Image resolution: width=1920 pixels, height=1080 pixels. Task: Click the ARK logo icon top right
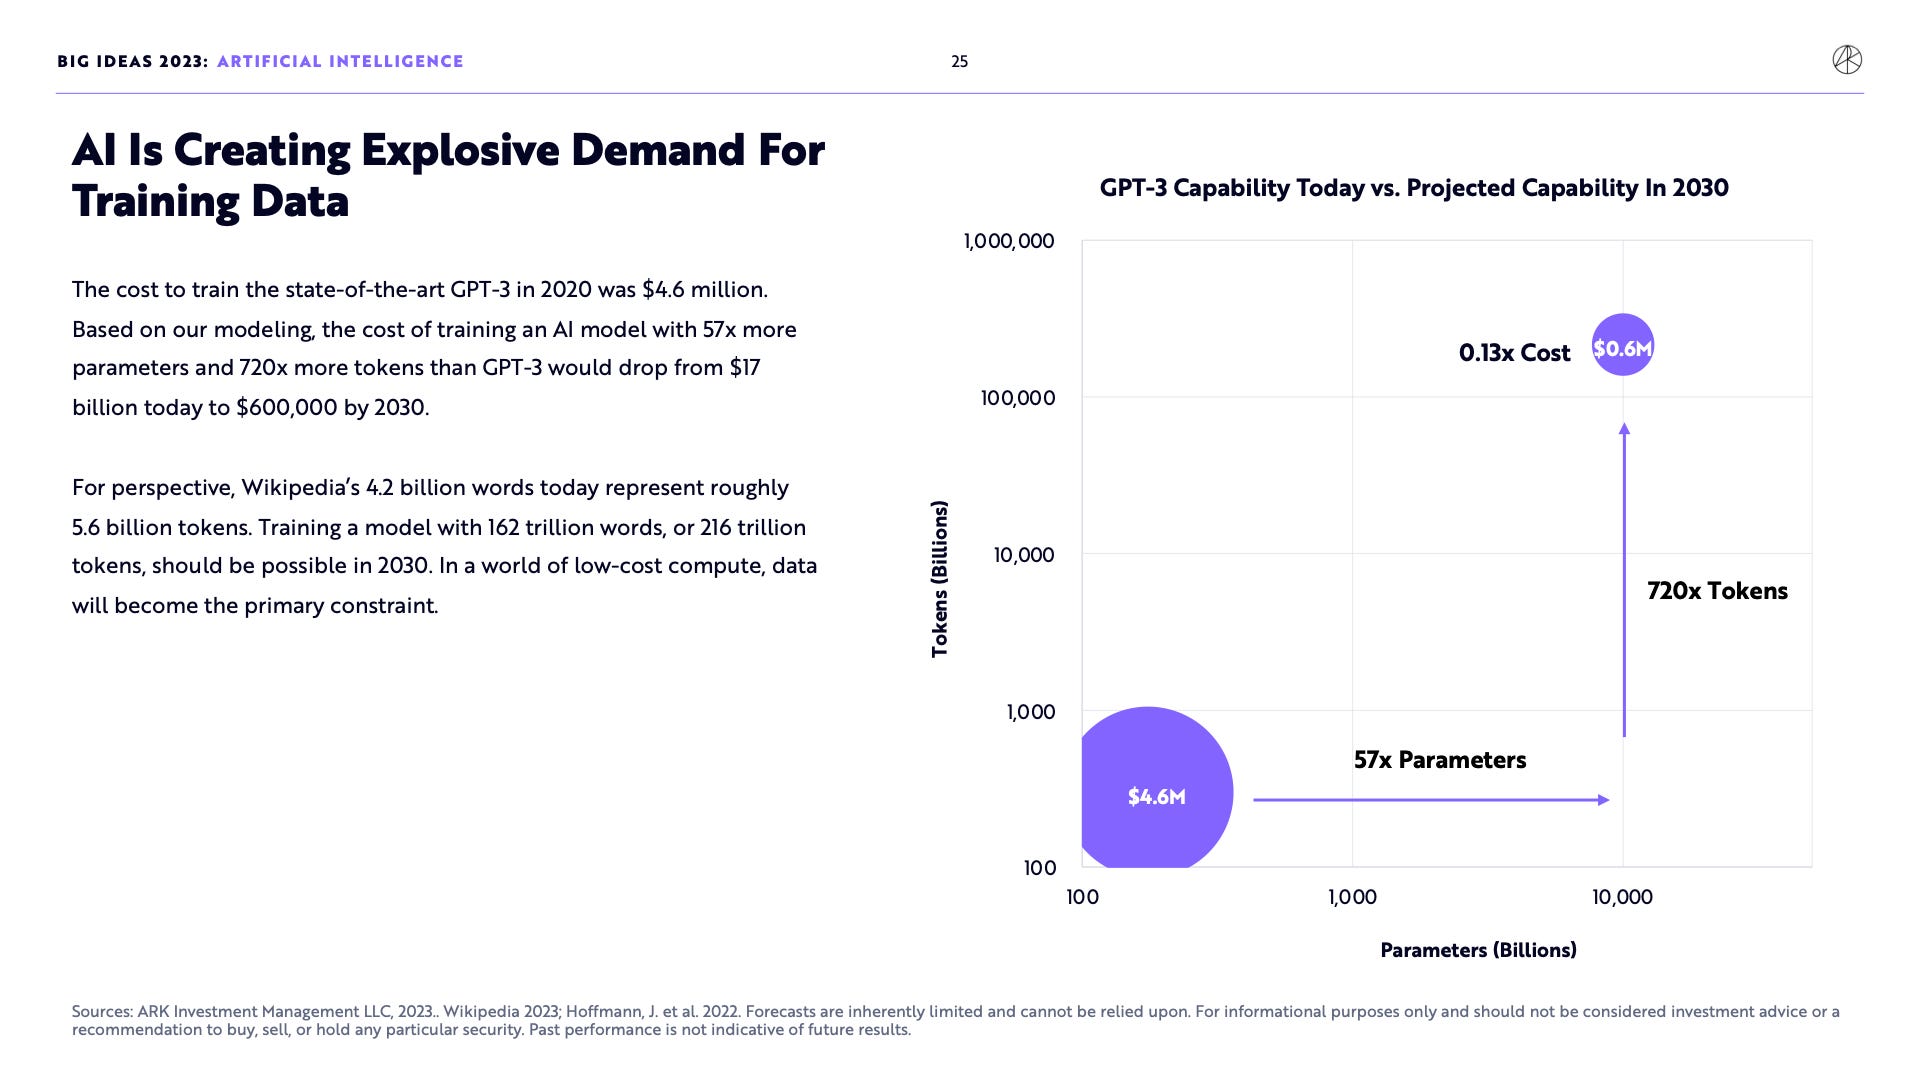pos(1847,60)
